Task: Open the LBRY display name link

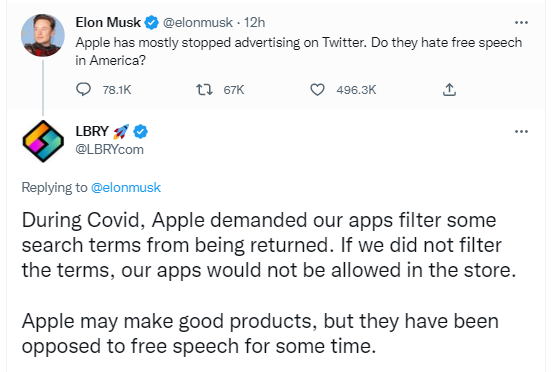Action: (x=92, y=131)
